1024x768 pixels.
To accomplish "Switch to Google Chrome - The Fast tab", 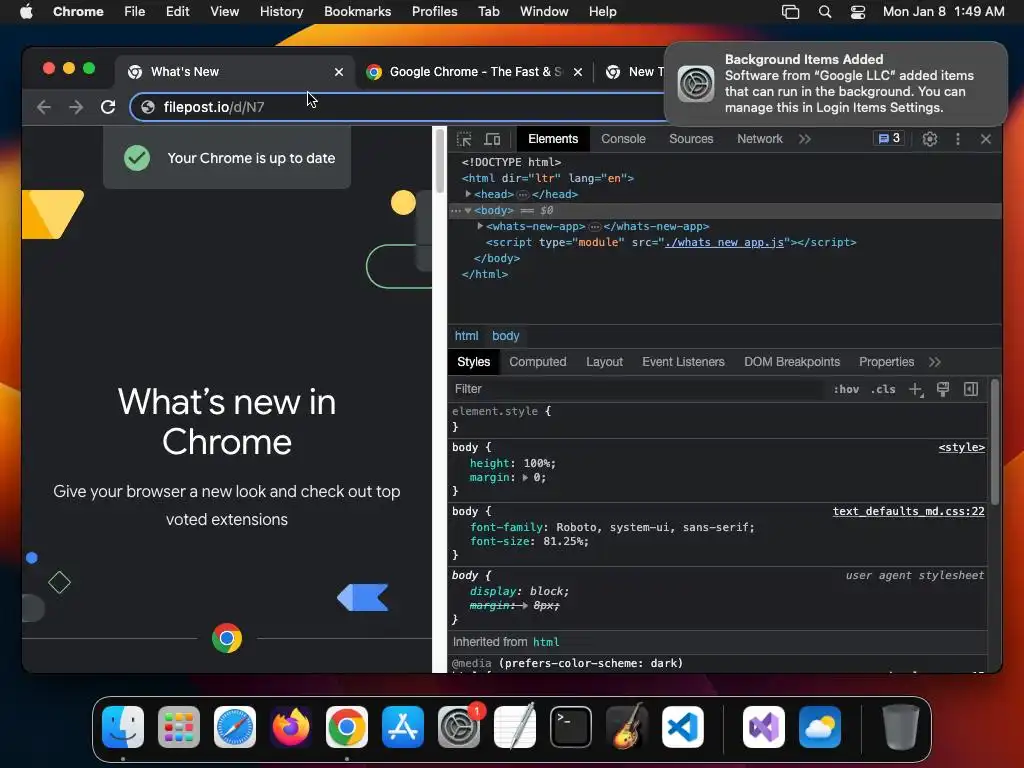I will (474, 72).
